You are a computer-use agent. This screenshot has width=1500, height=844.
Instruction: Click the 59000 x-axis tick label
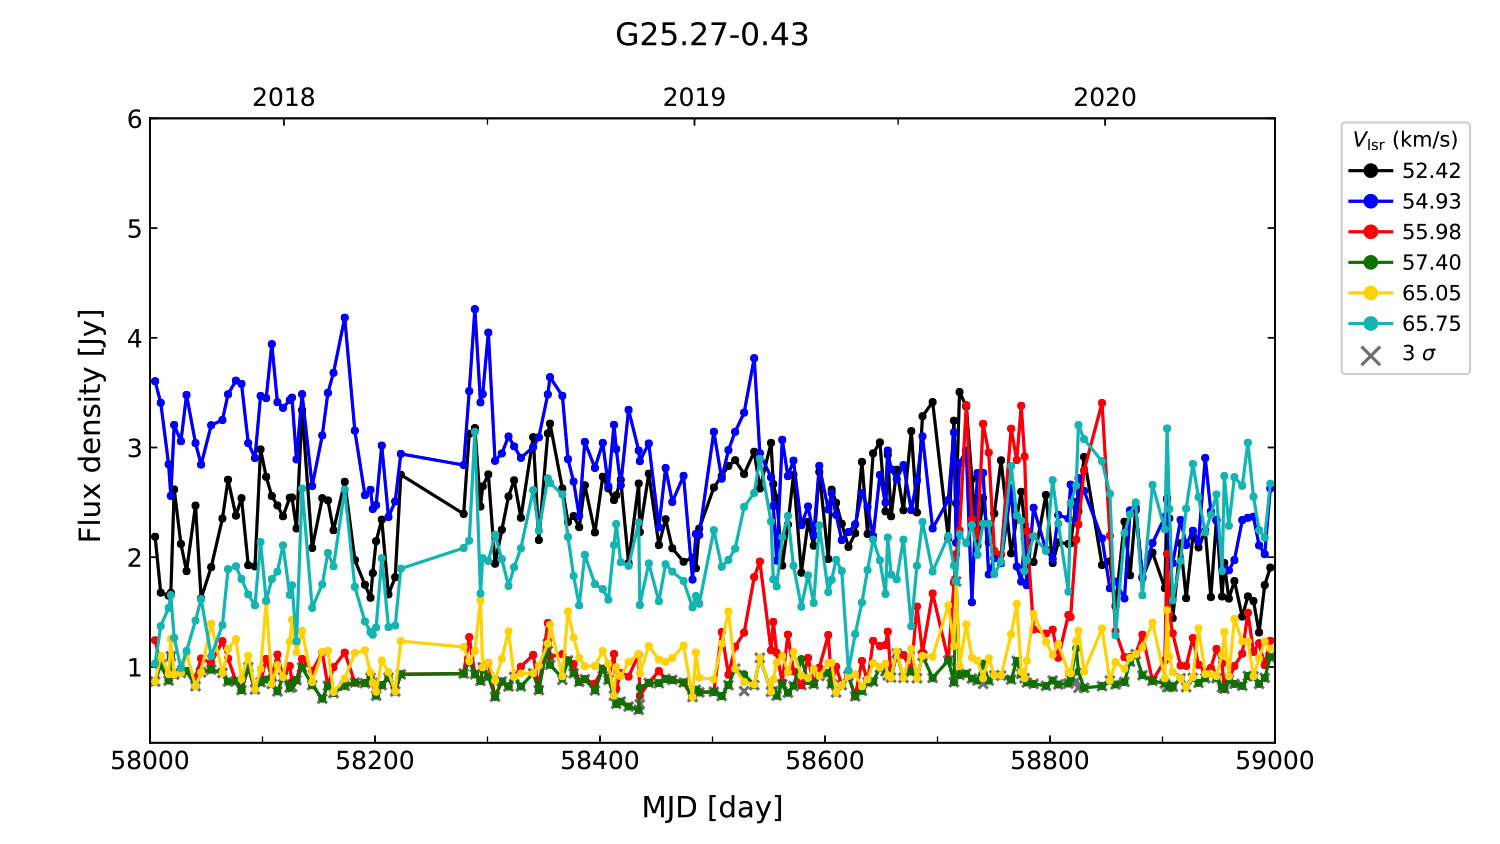click(1274, 761)
